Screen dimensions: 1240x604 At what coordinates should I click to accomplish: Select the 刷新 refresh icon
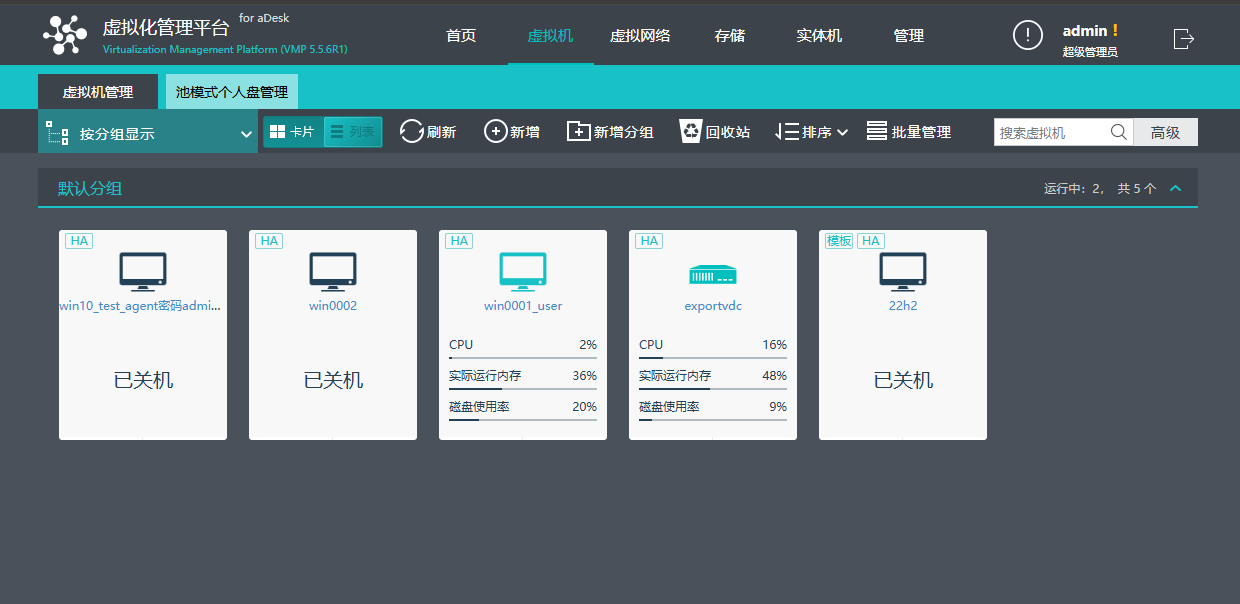409,131
